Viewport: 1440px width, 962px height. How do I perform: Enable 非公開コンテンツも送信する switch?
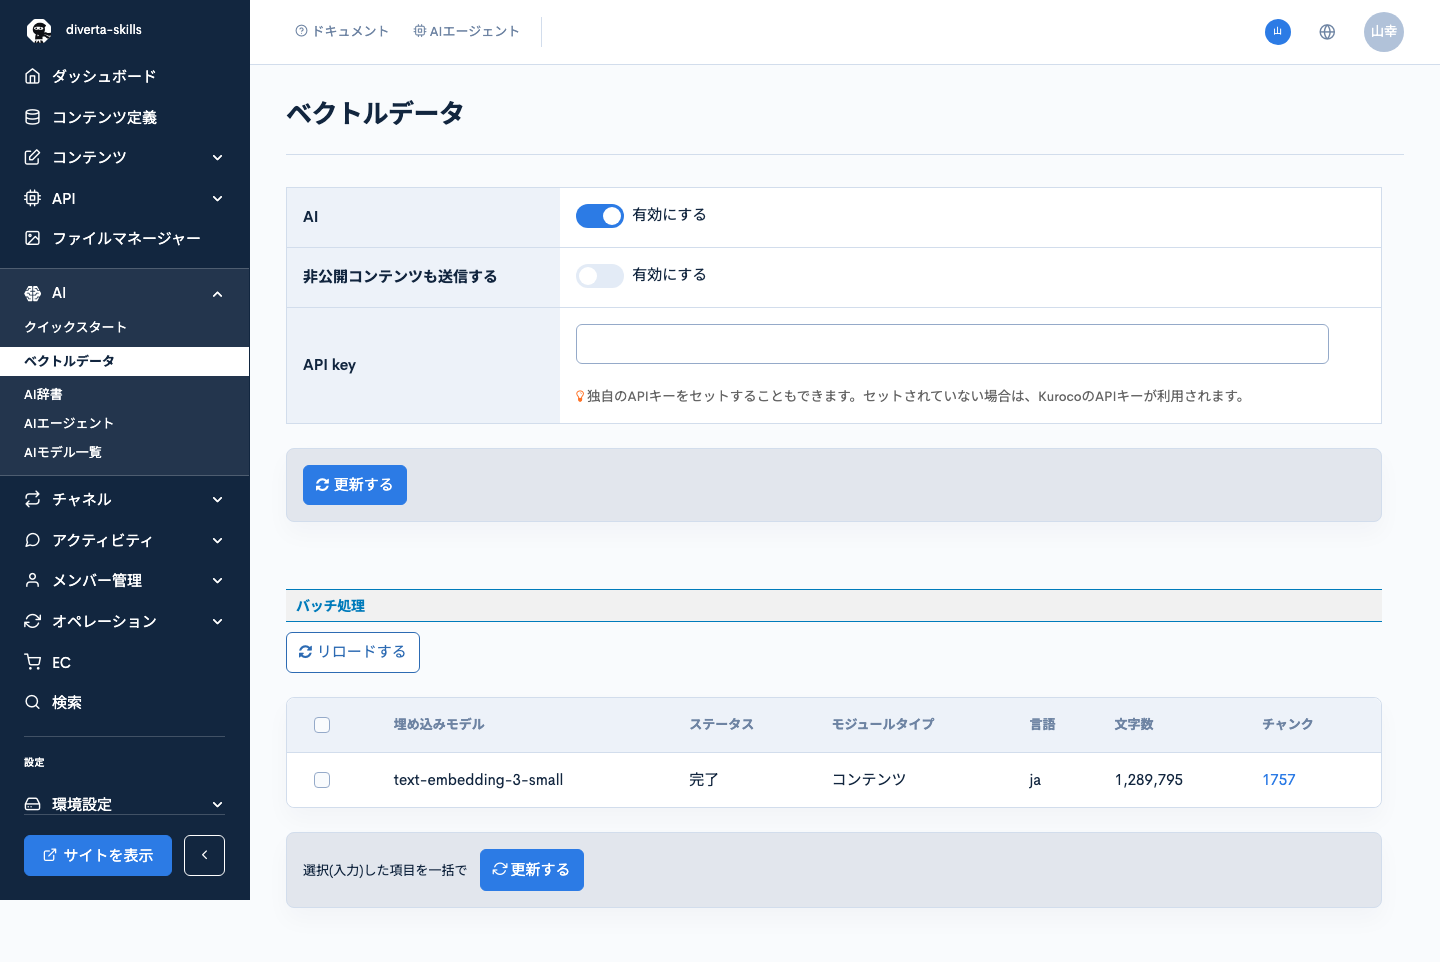[600, 276]
